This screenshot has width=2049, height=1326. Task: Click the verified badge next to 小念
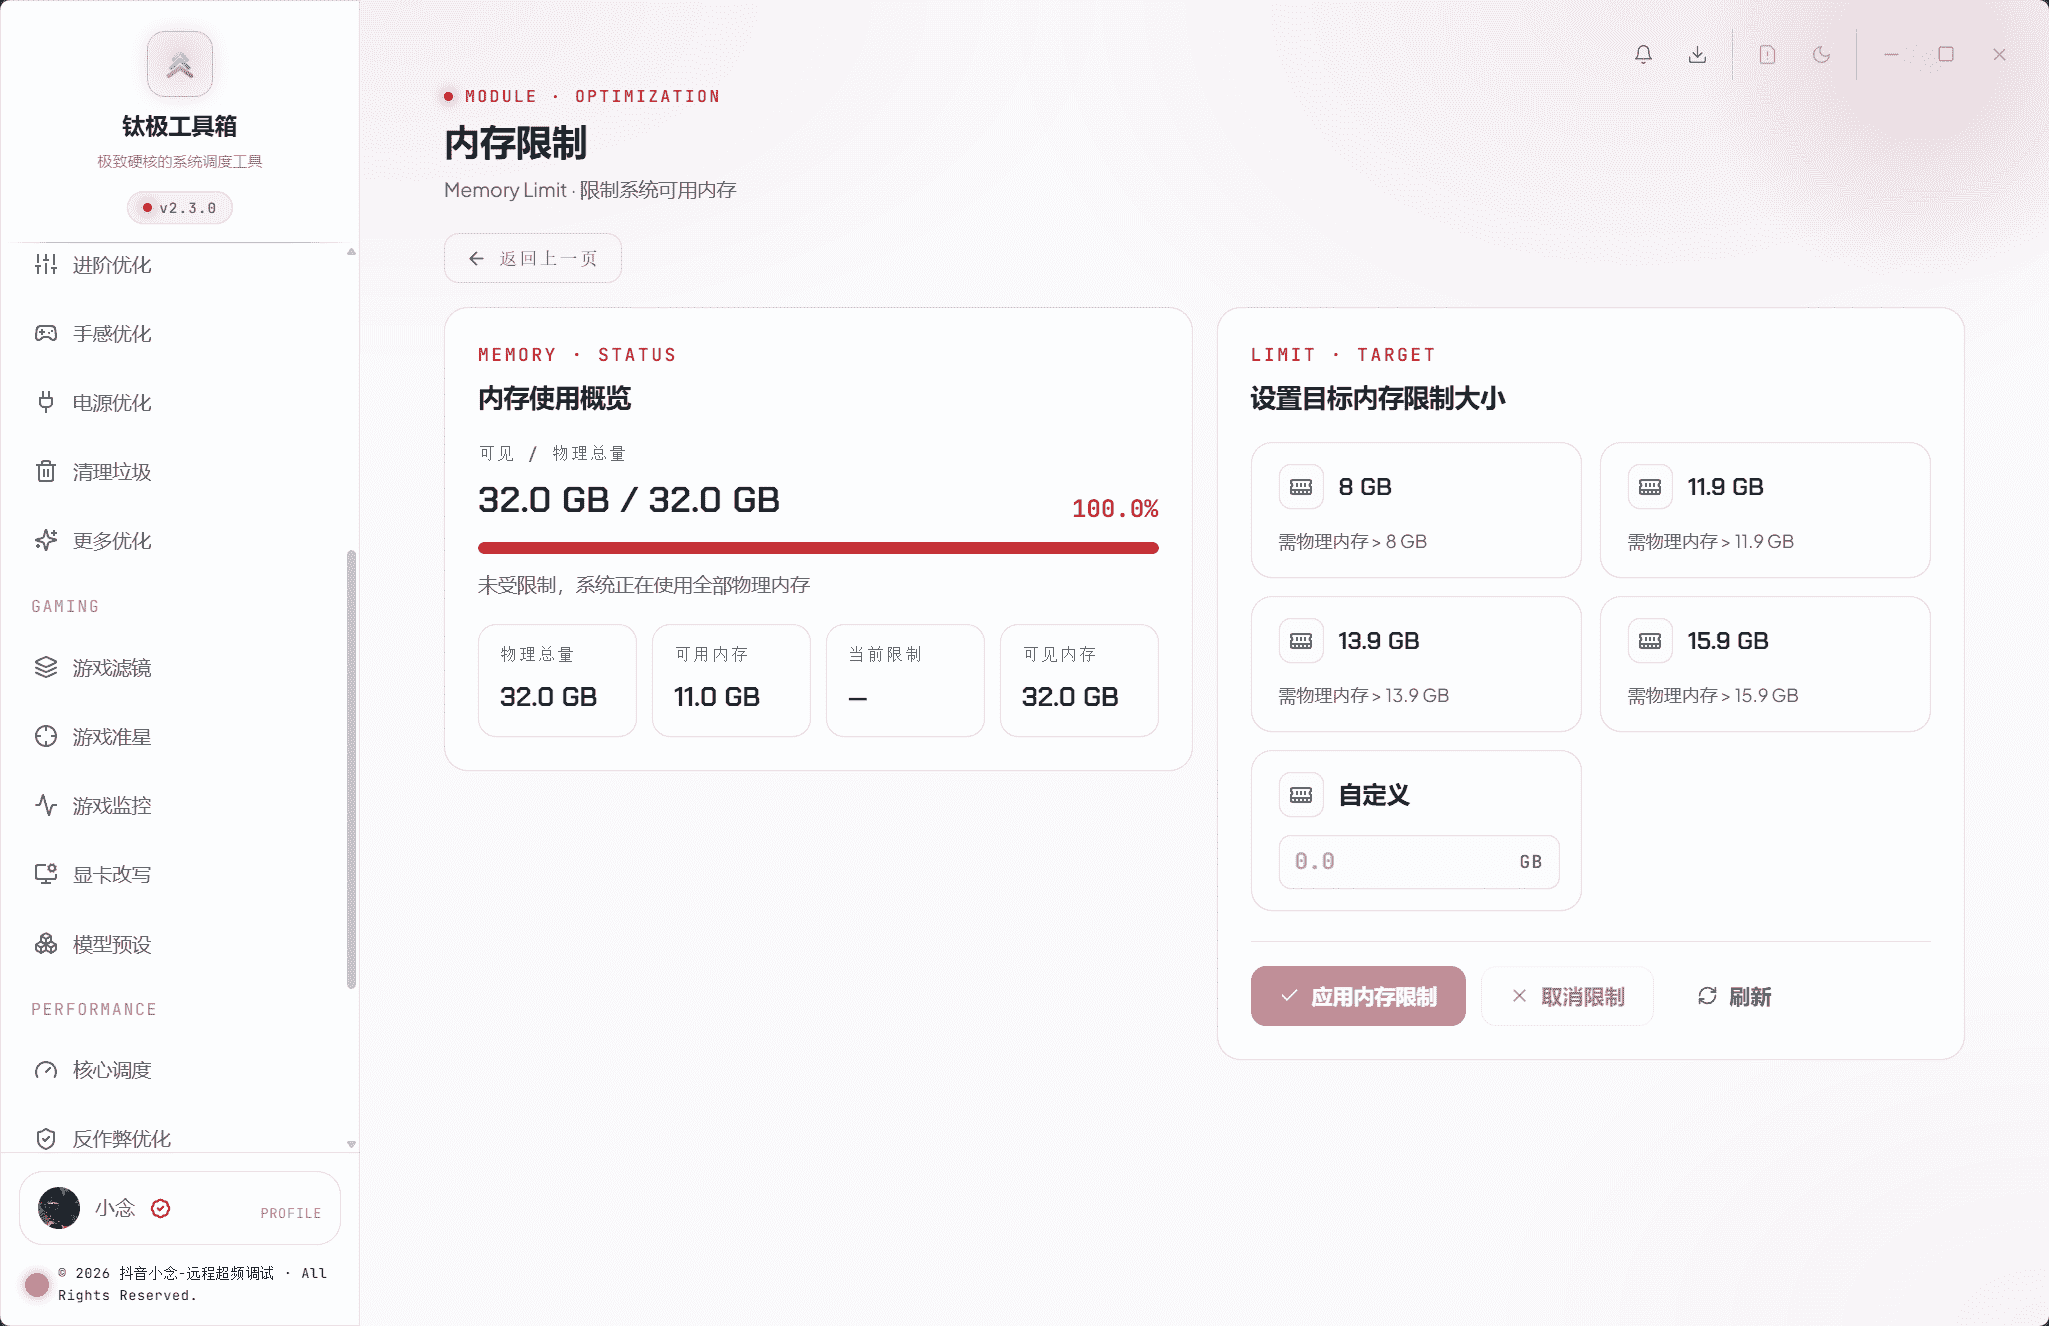point(160,1208)
